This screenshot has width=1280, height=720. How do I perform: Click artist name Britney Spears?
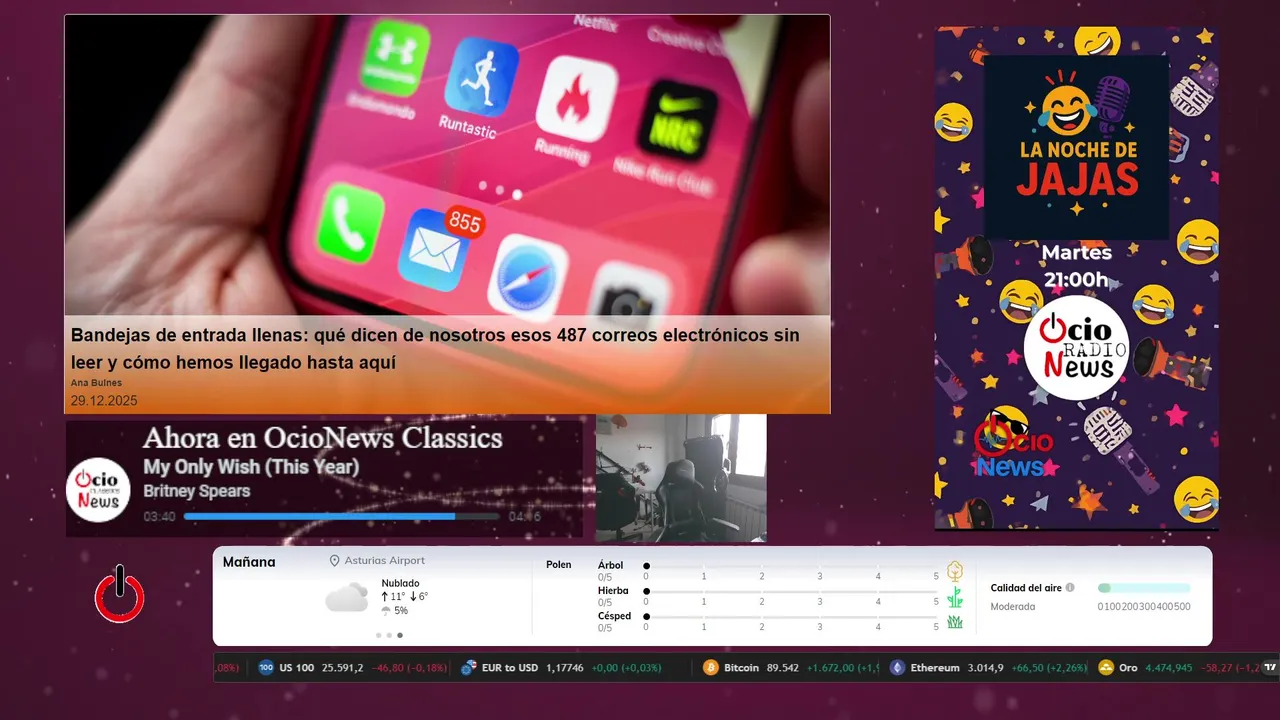click(x=197, y=491)
